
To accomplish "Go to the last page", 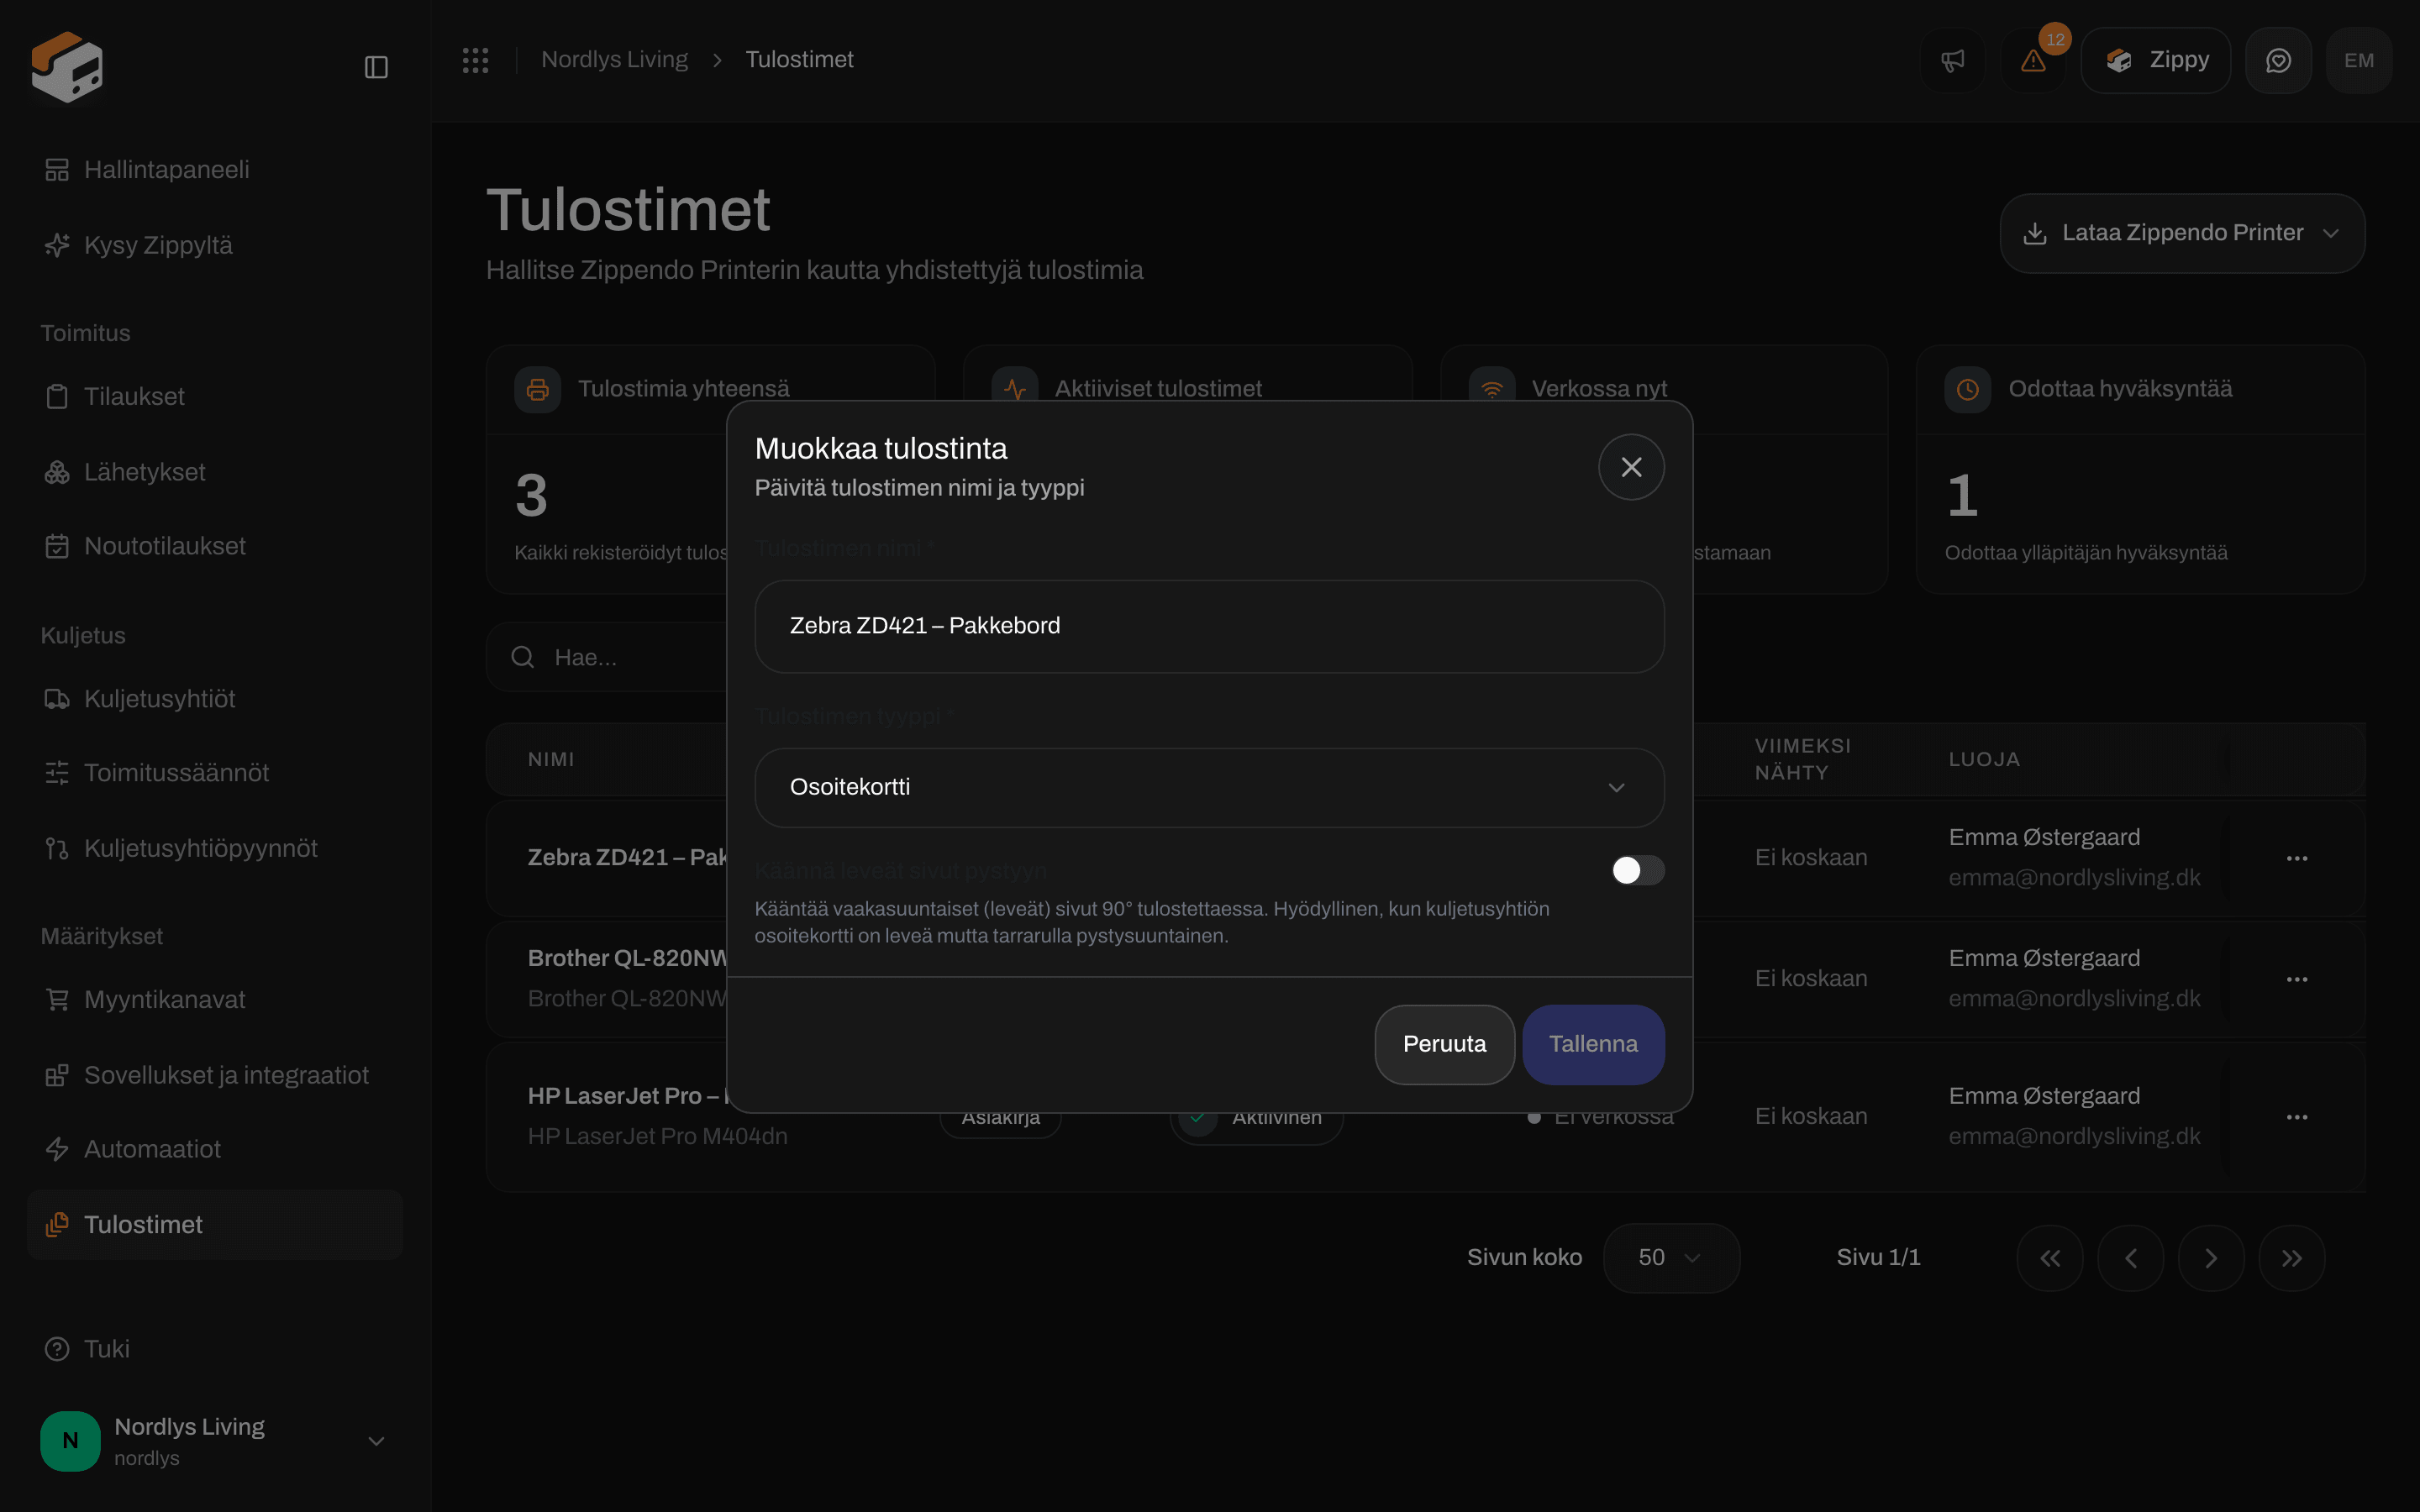I will pyautogui.click(x=2291, y=1258).
